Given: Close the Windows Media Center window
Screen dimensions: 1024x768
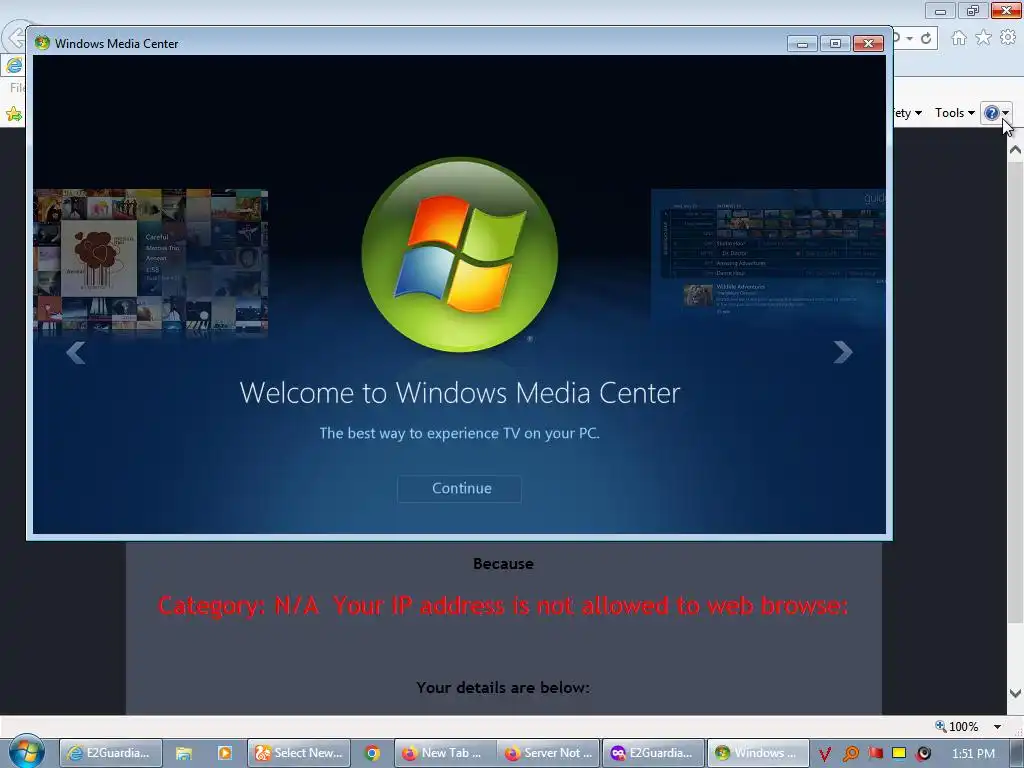Looking at the screenshot, I should (x=869, y=44).
